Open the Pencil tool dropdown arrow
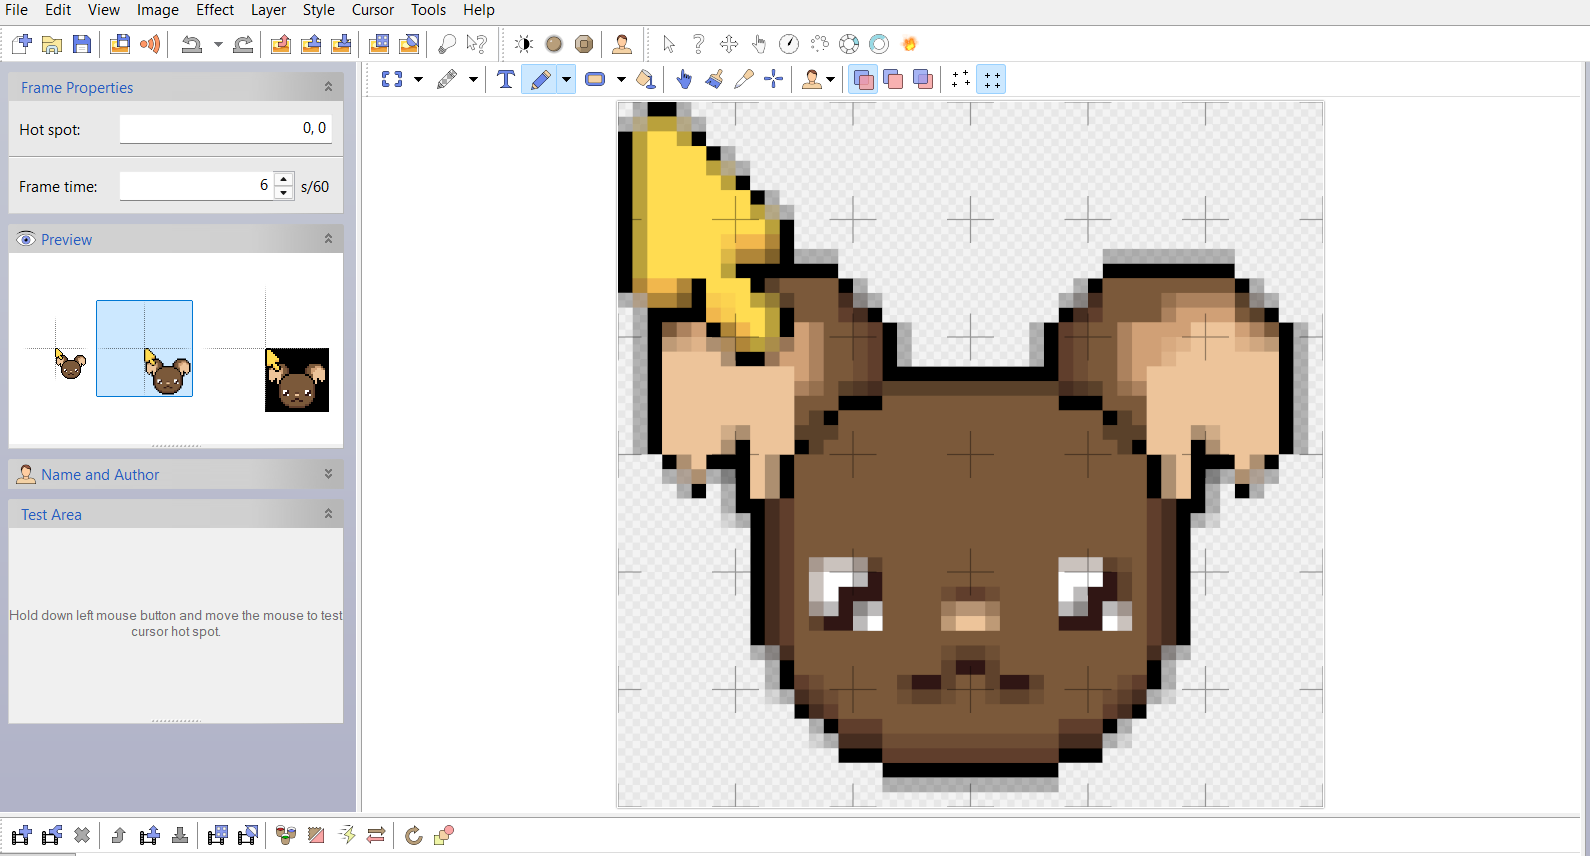Screen dimensions: 1590x856 (567, 80)
